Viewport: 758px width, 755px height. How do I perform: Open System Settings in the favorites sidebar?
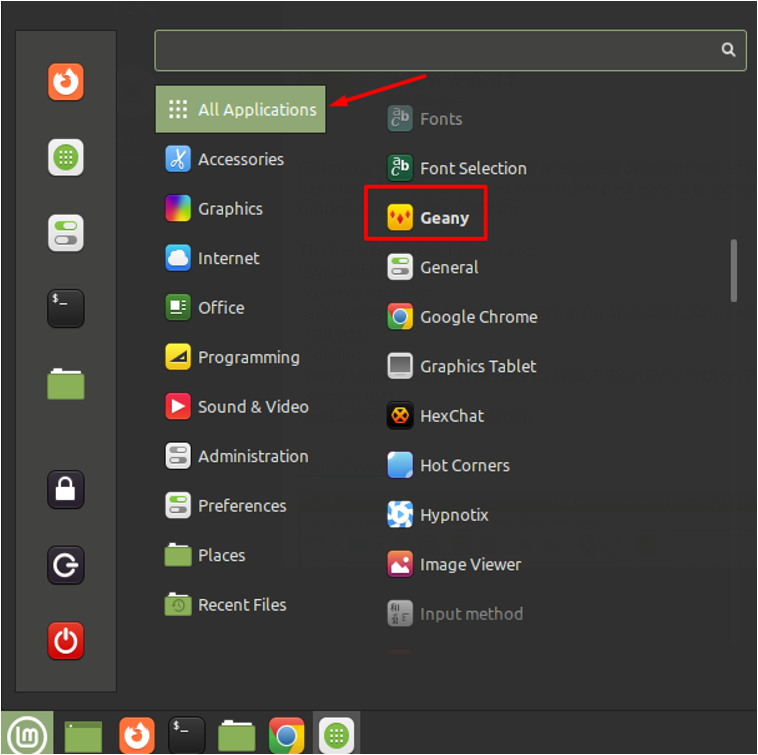(x=66, y=233)
